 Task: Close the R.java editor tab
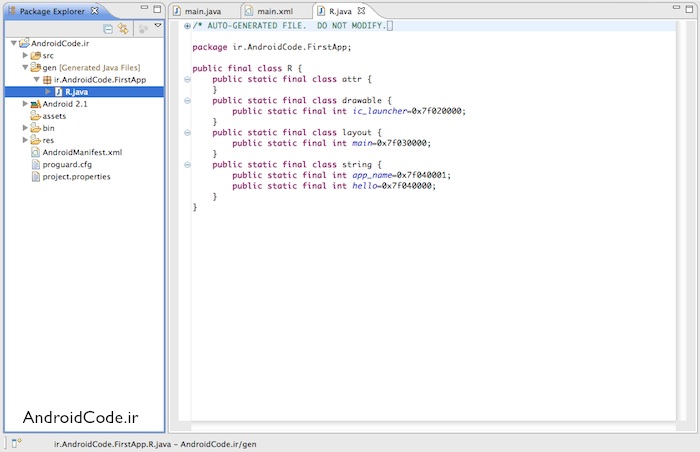[x=362, y=10]
